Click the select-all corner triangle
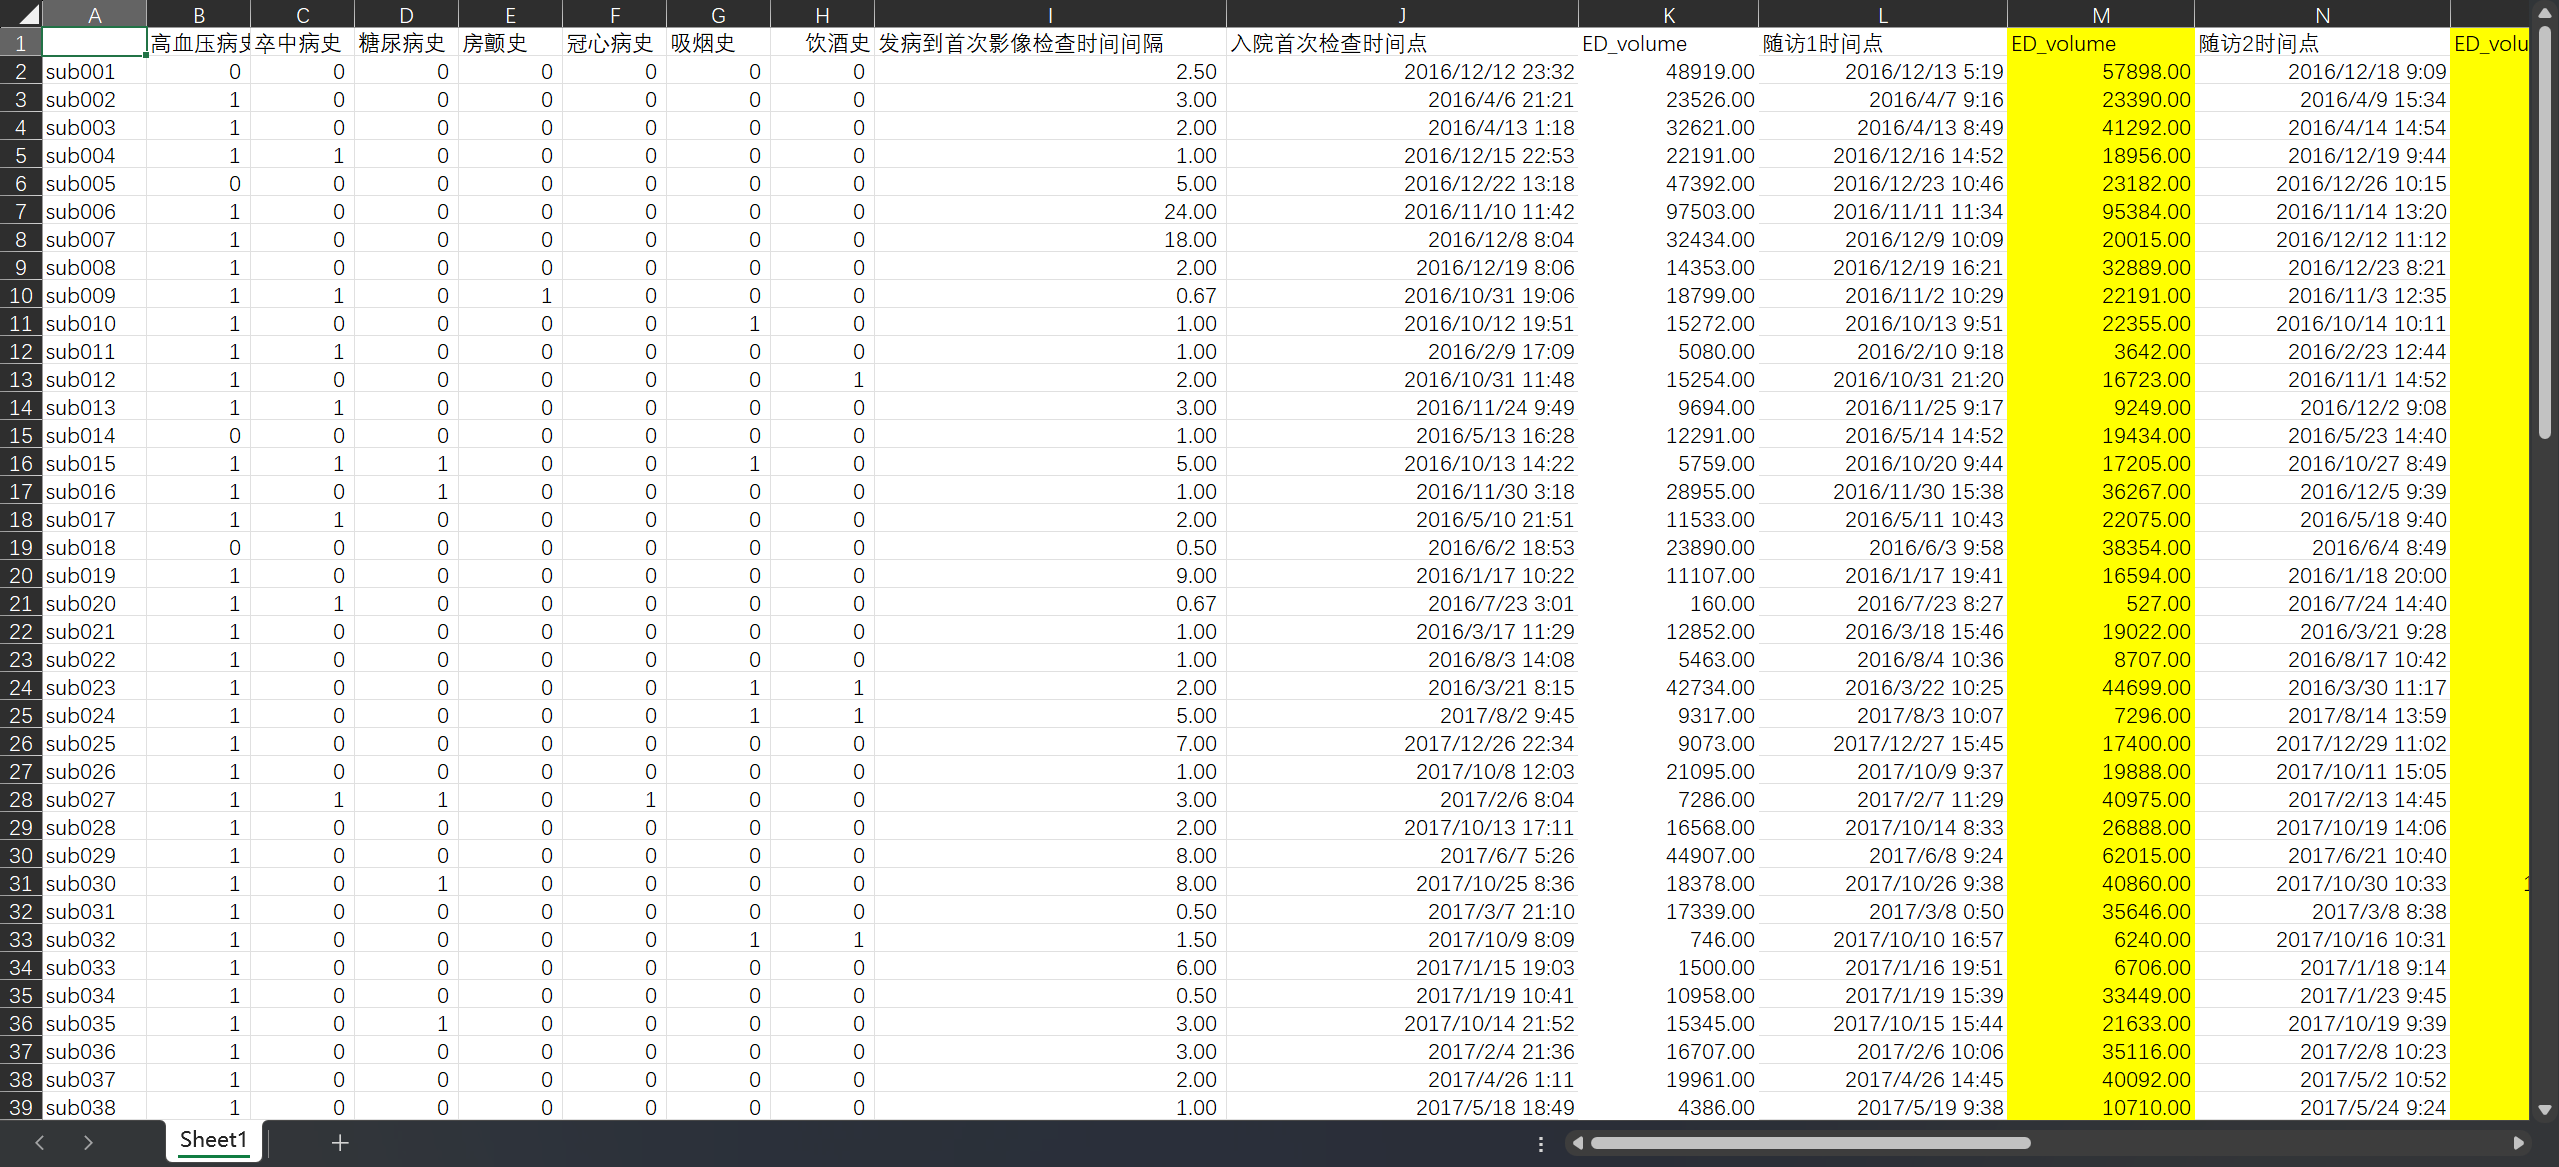Image resolution: width=2559 pixels, height=1167 pixels. click(28, 14)
